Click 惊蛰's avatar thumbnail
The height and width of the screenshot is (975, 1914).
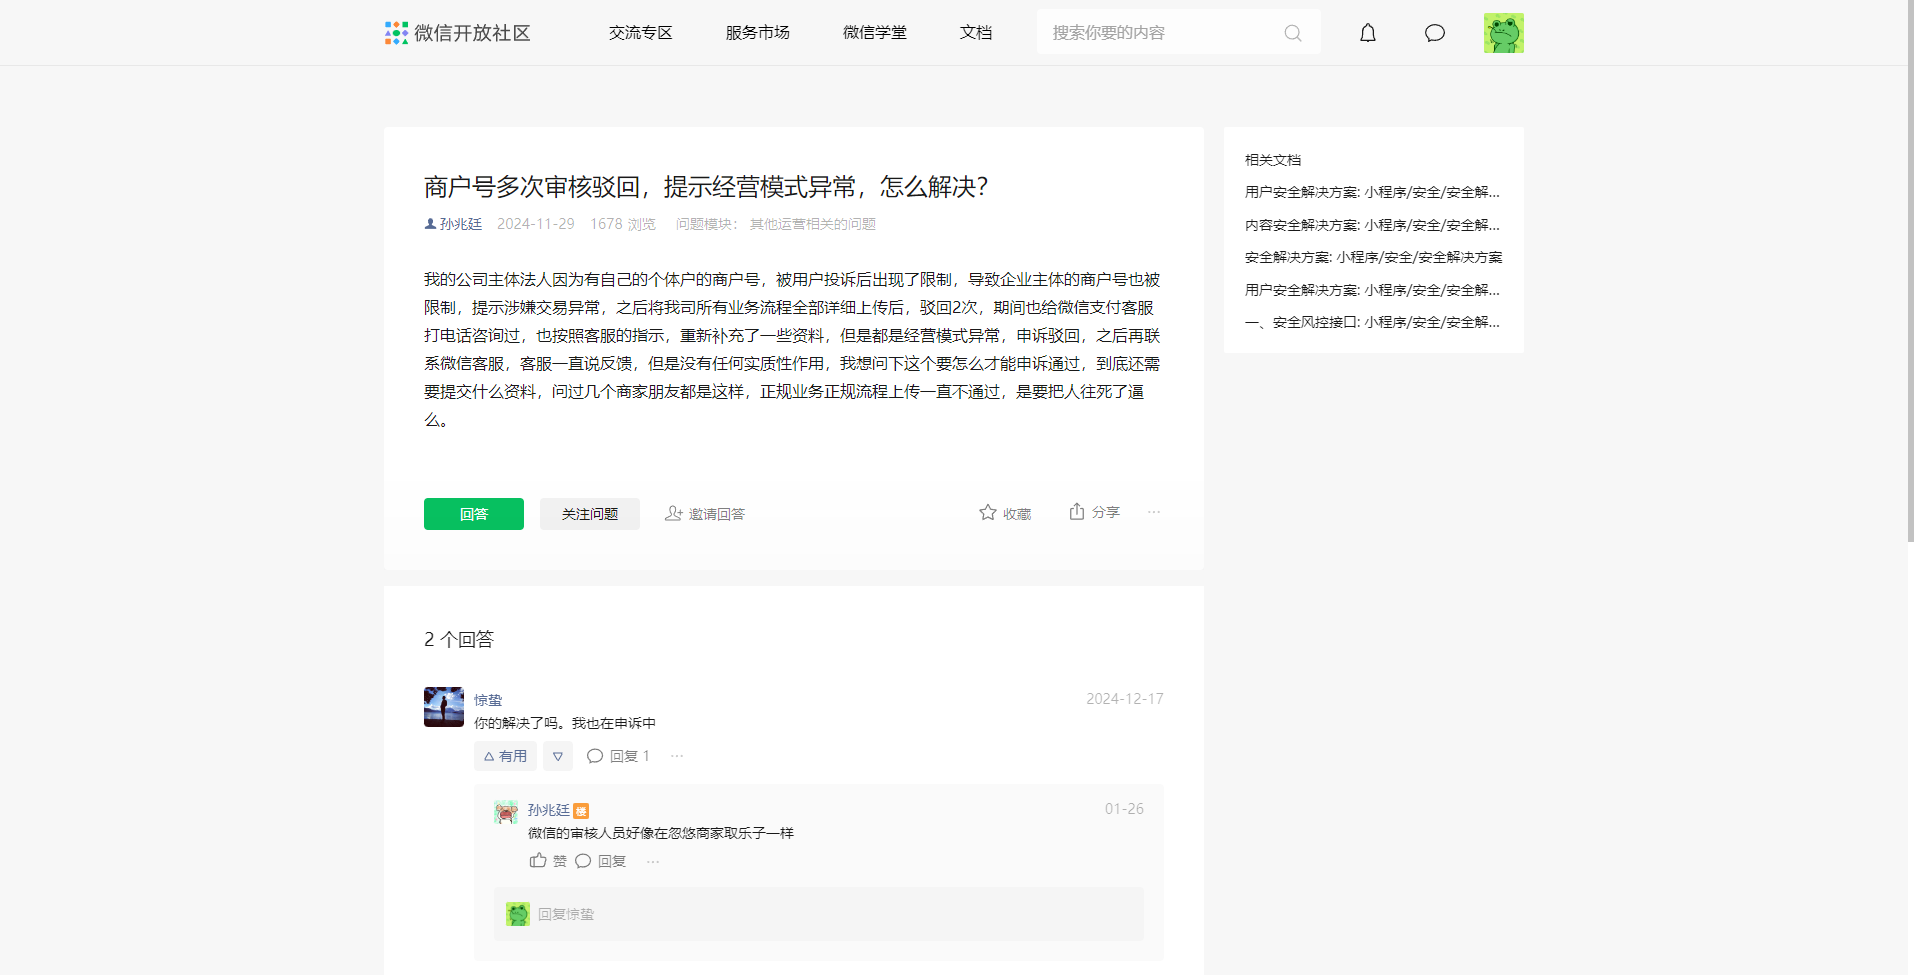444,707
